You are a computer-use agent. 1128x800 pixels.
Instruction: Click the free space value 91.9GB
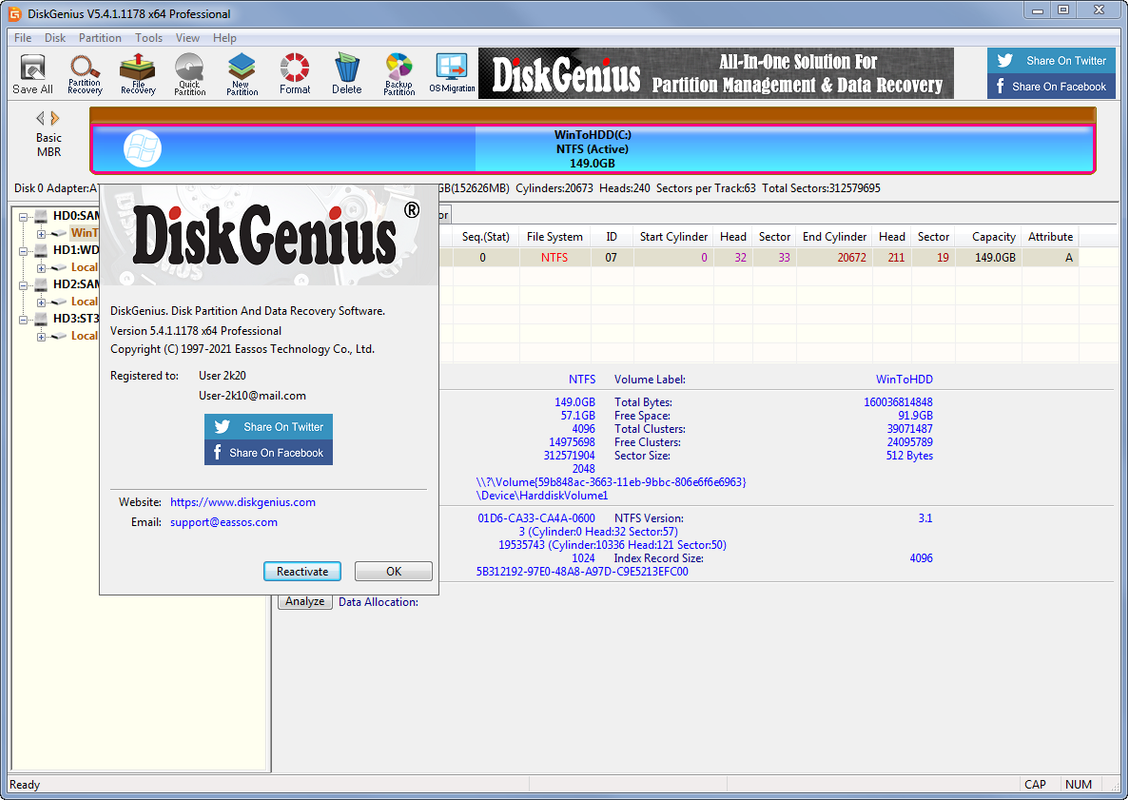[x=915, y=416]
